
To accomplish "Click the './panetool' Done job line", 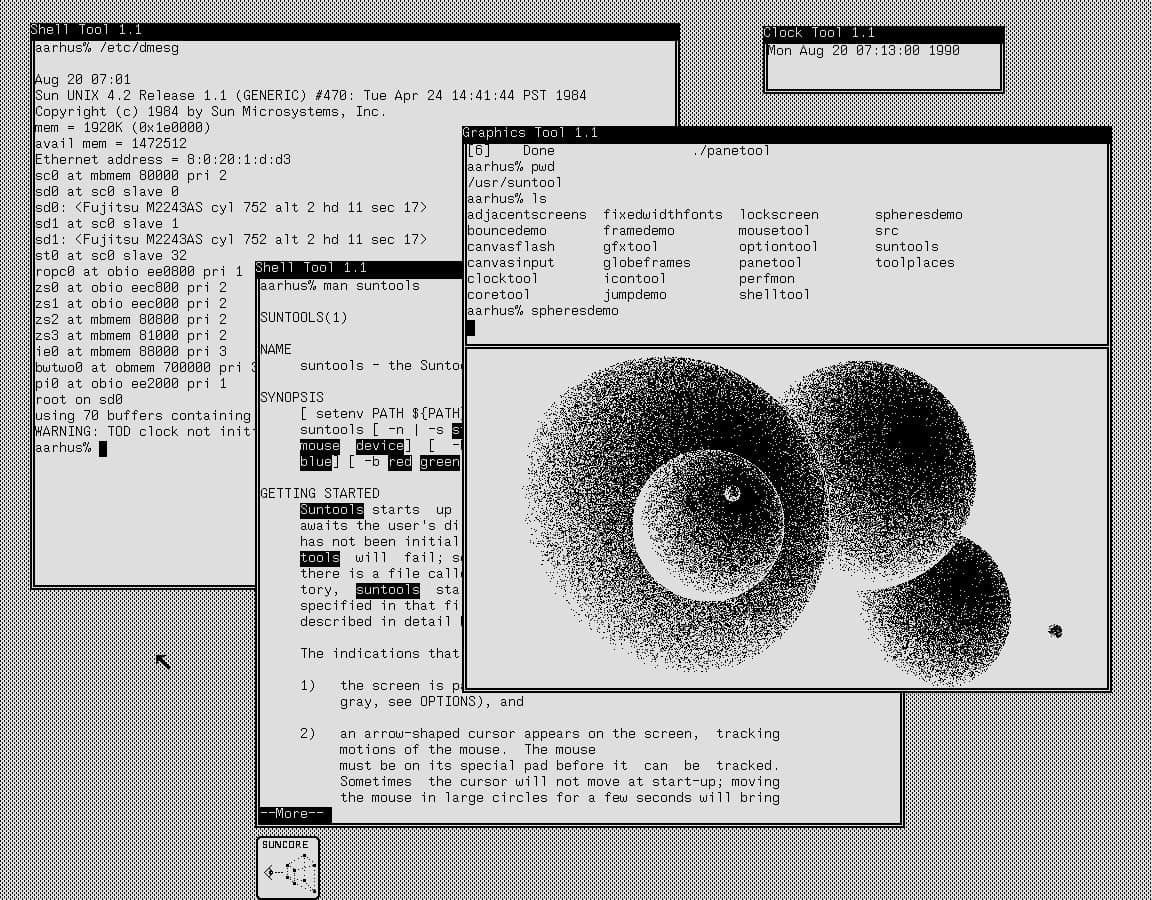I will click(619, 151).
